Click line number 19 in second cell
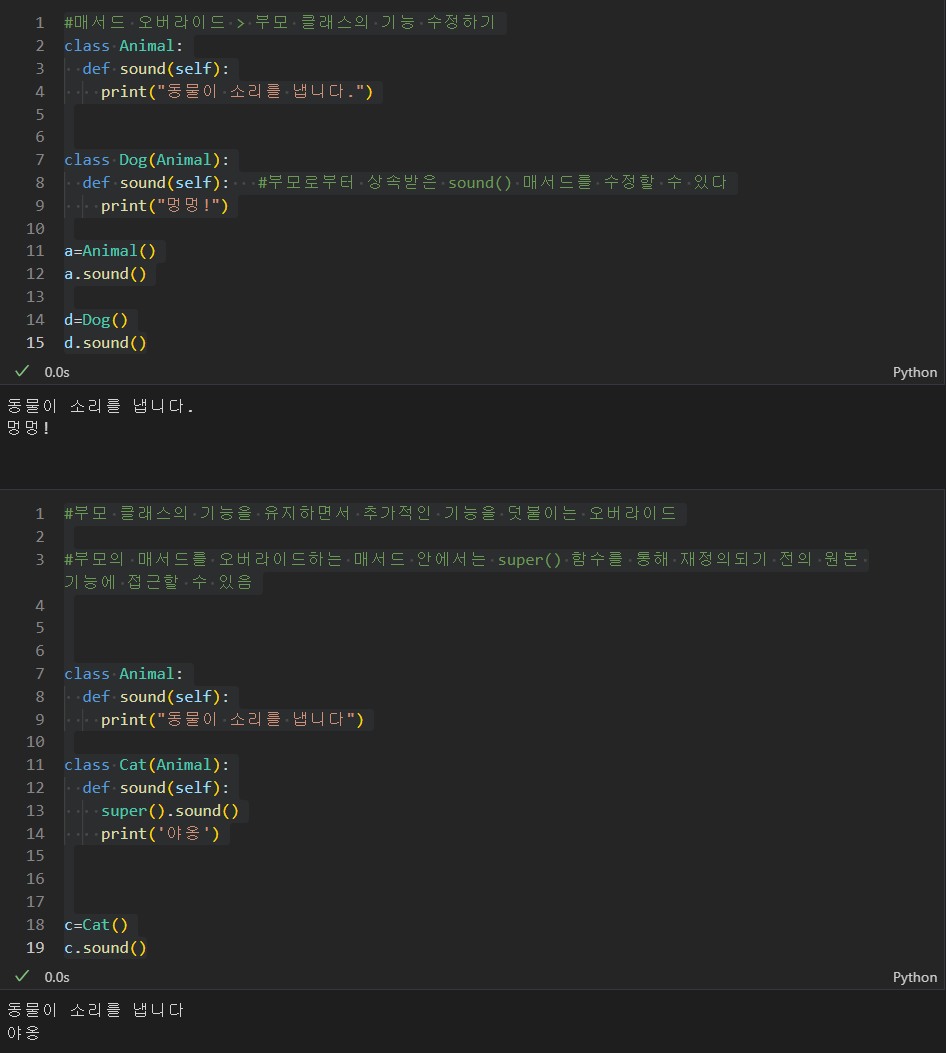Screen dimensions: 946x1053 click(x=35, y=948)
